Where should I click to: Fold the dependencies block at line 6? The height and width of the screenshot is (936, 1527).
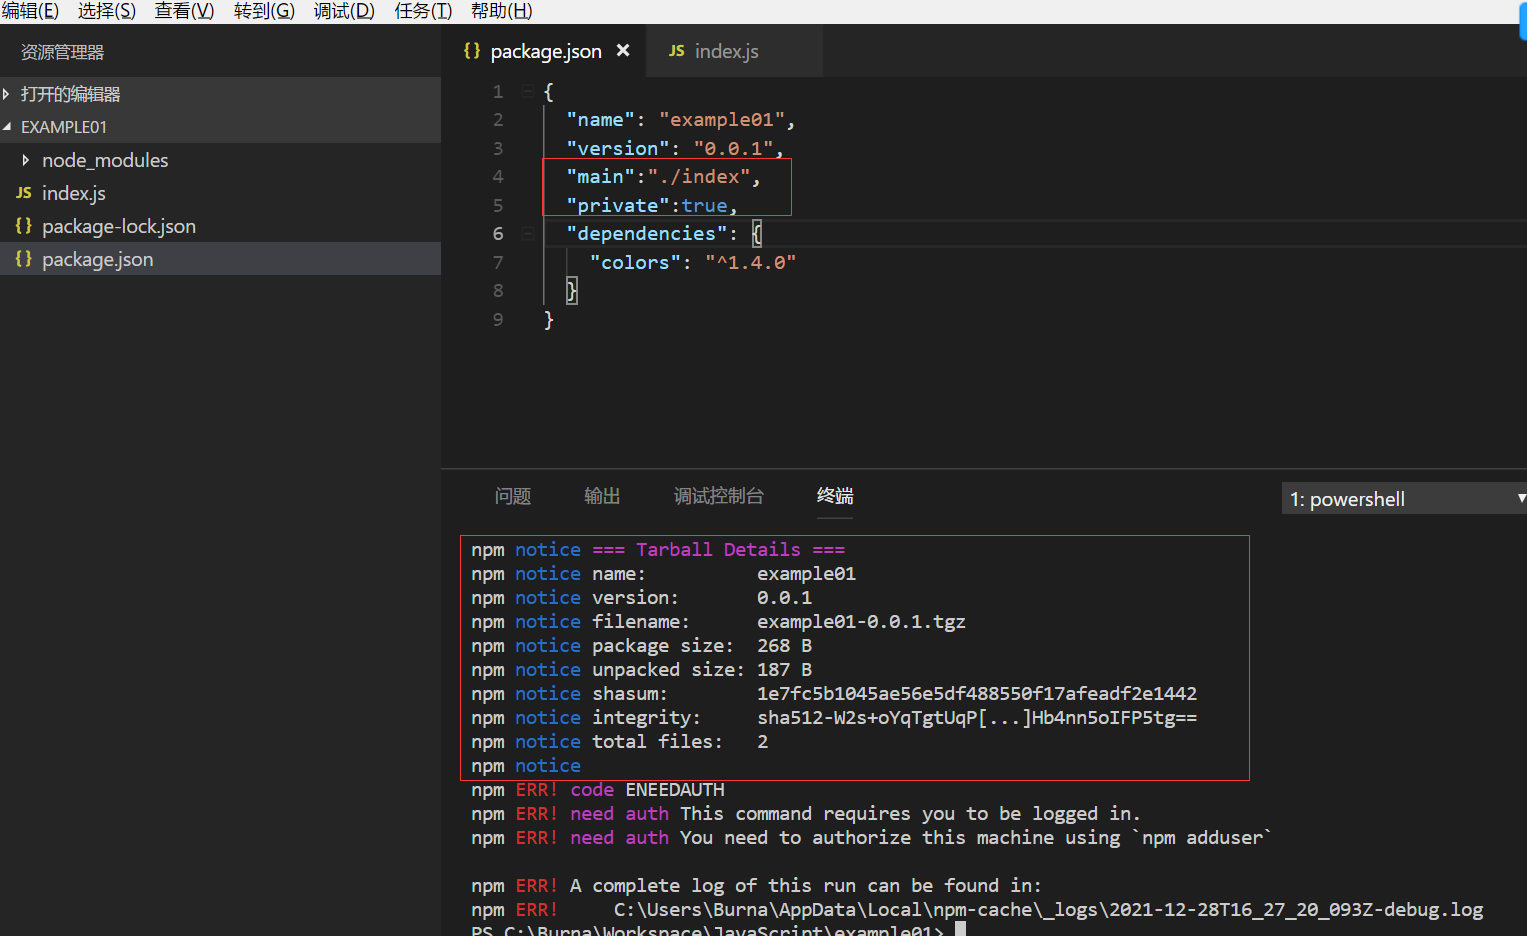point(527,234)
